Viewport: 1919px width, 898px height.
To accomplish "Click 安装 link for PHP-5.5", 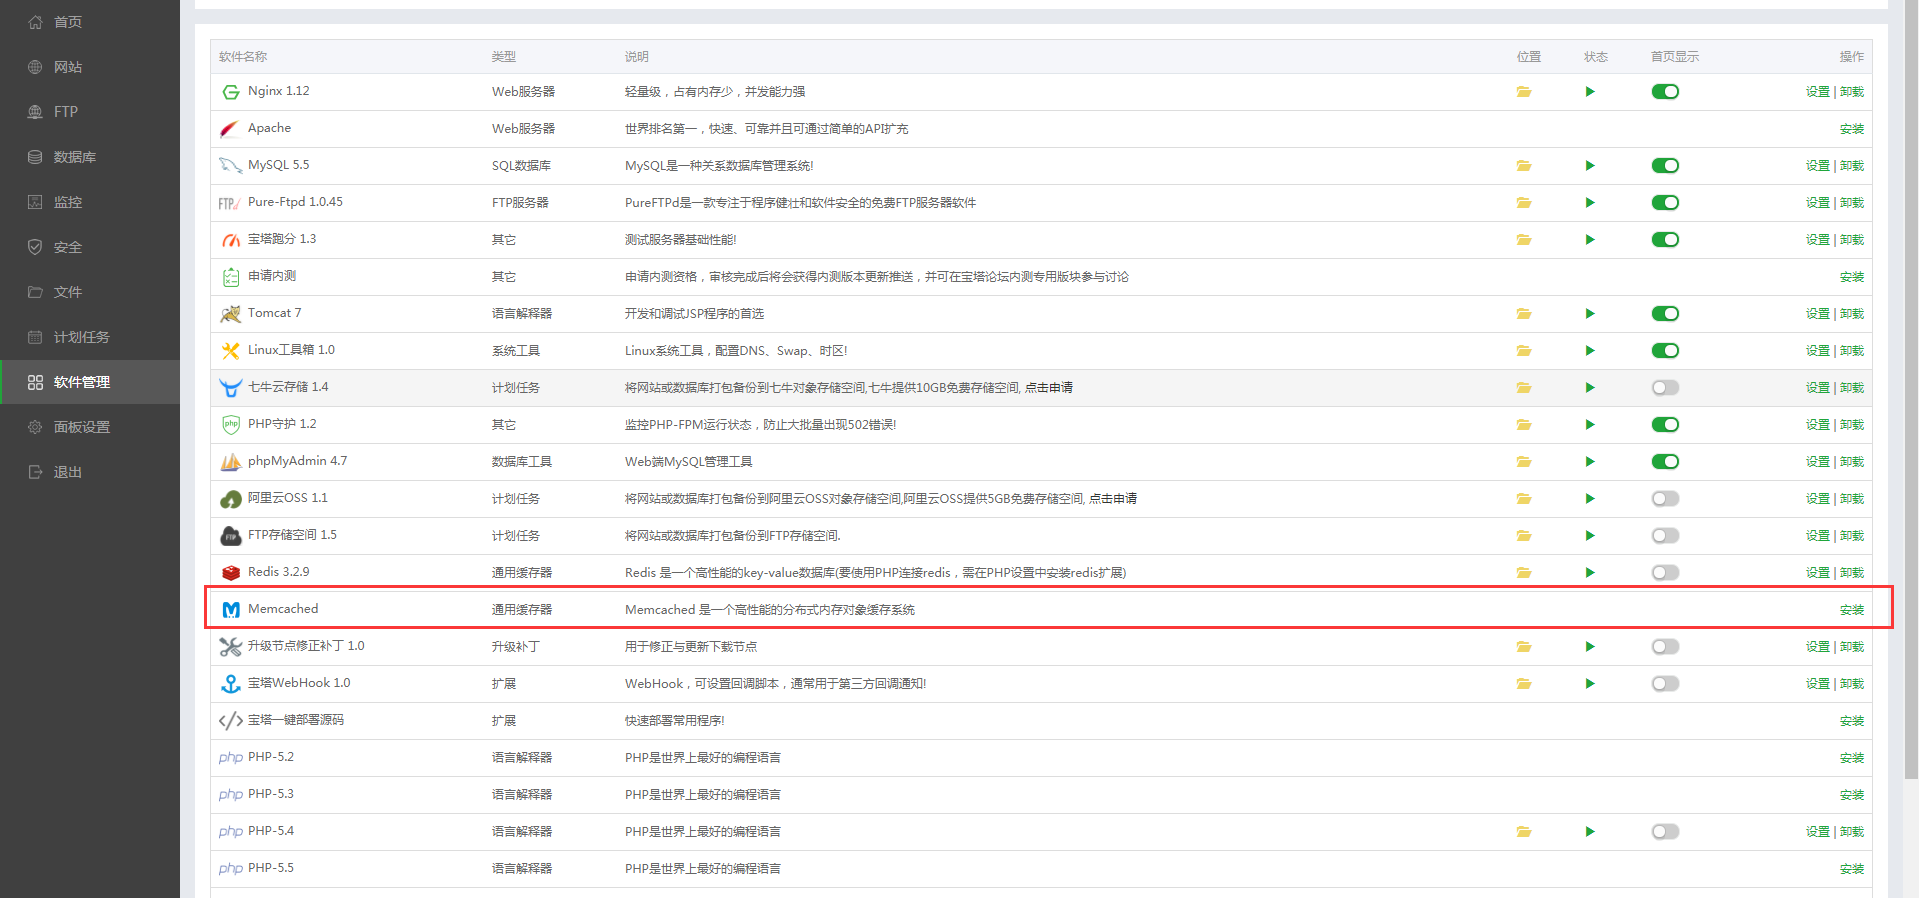I will pyautogui.click(x=1851, y=869).
